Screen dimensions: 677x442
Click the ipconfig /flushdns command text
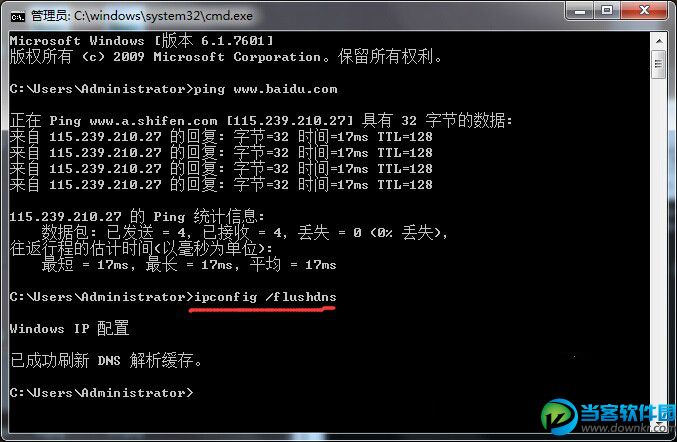tap(265, 297)
